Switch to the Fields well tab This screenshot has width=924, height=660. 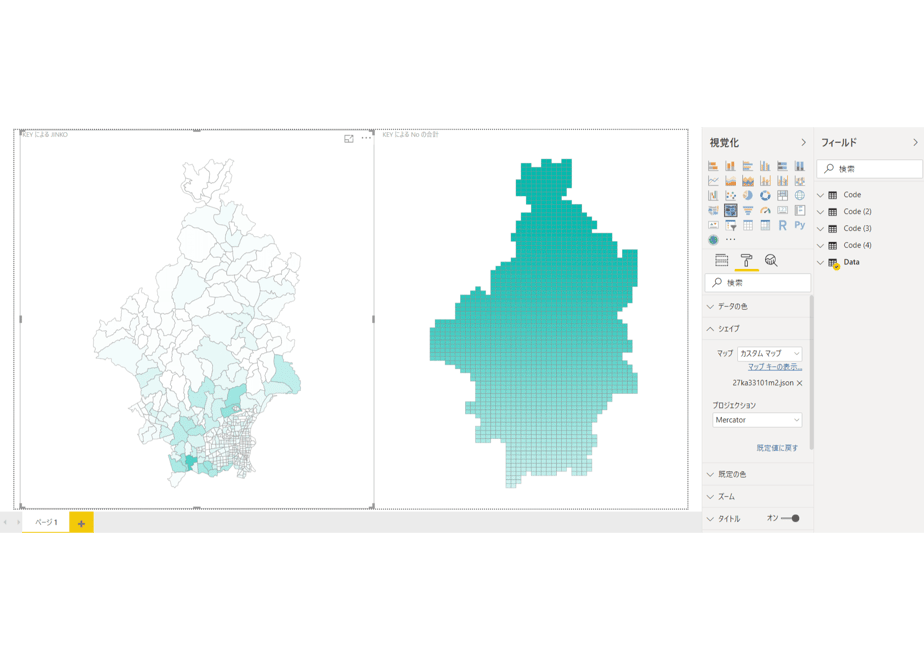(721, 260)
